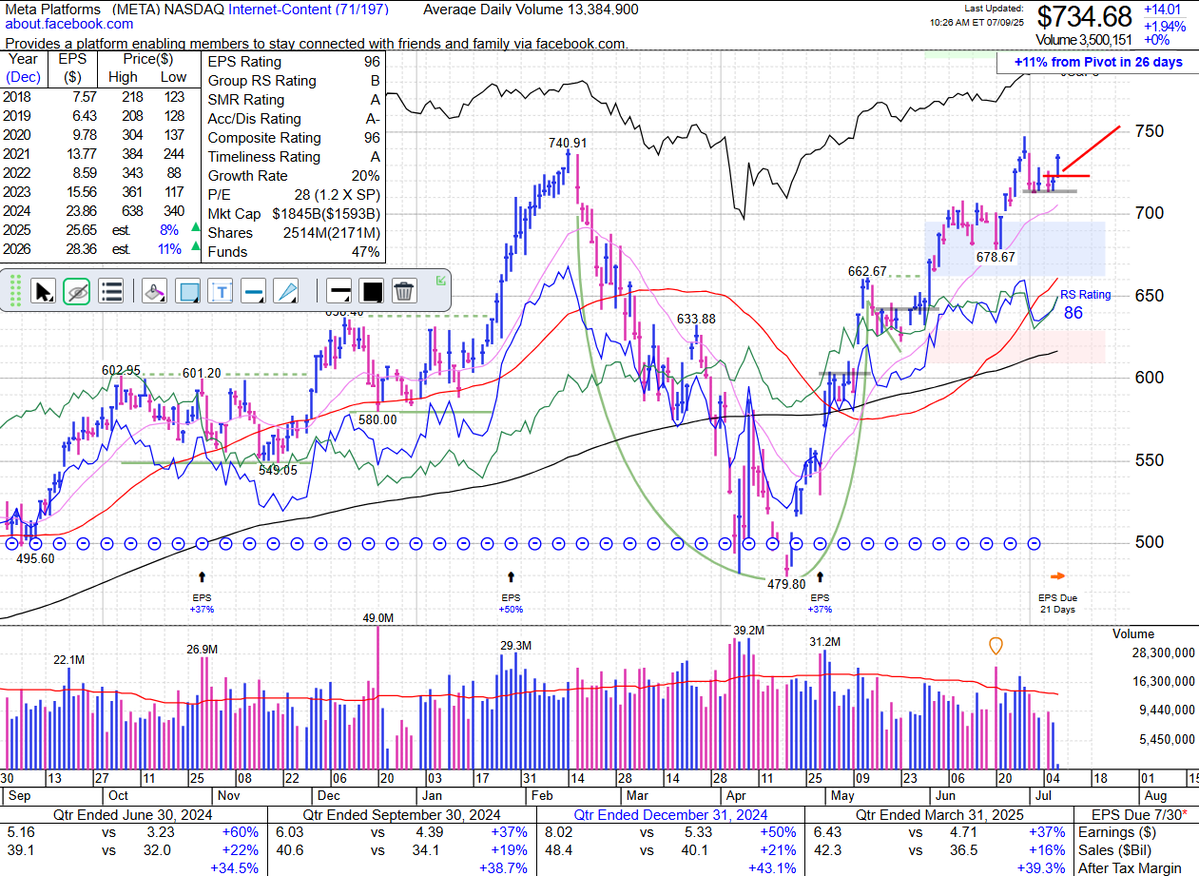Click the trash can delete icon
Screen dimensions: 1199x876
click(404, 291)
